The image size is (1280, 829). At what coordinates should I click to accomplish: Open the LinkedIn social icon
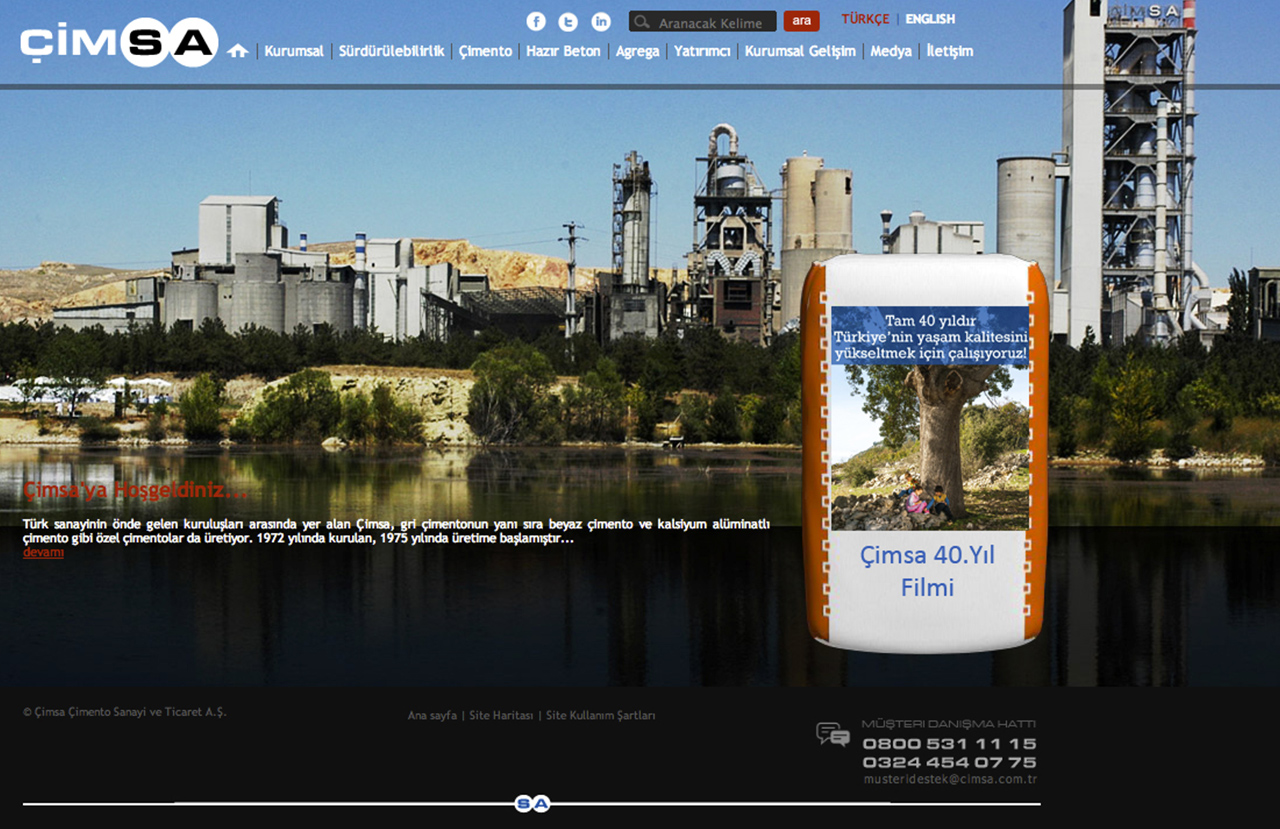(x=601, y=22)
